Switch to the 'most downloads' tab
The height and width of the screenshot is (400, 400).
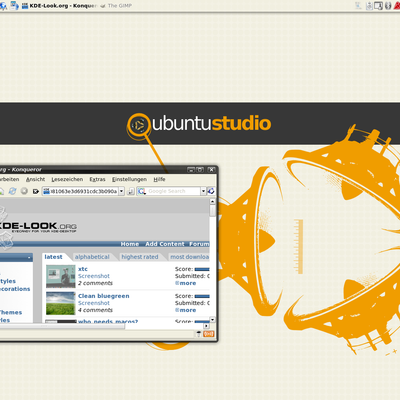click(189, 257)
